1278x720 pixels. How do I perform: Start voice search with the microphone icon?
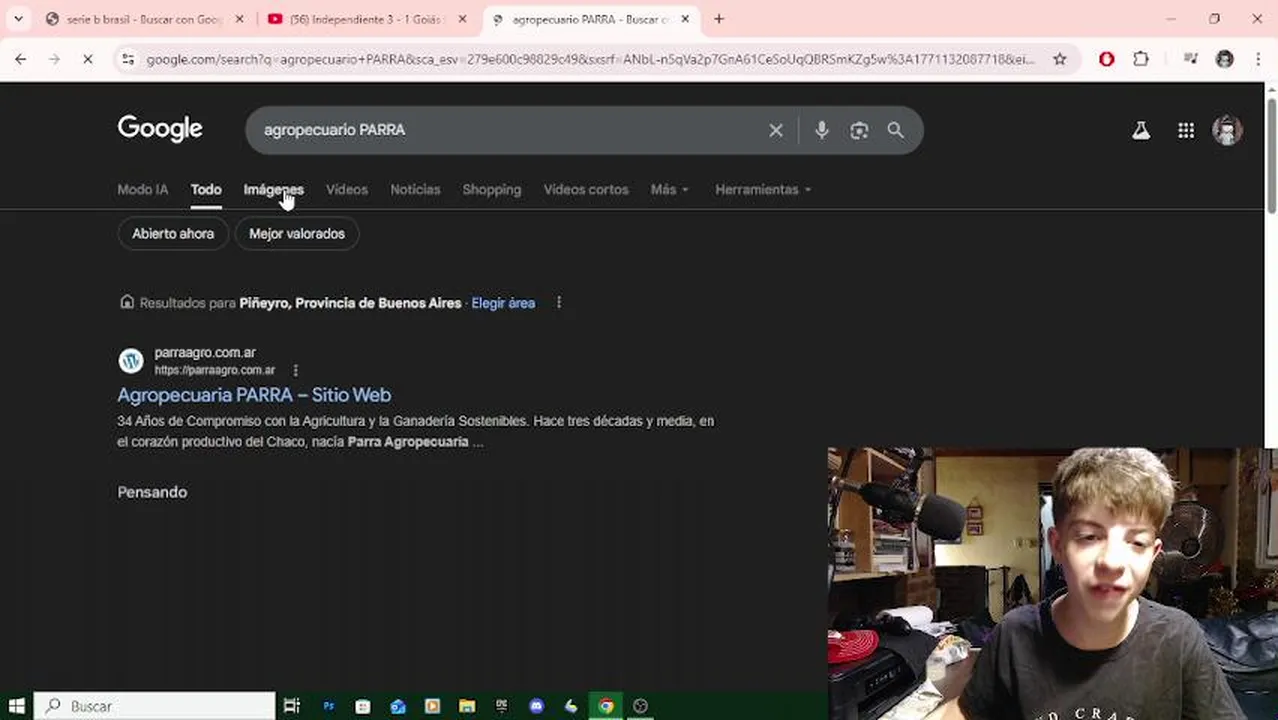coord(822,130)
